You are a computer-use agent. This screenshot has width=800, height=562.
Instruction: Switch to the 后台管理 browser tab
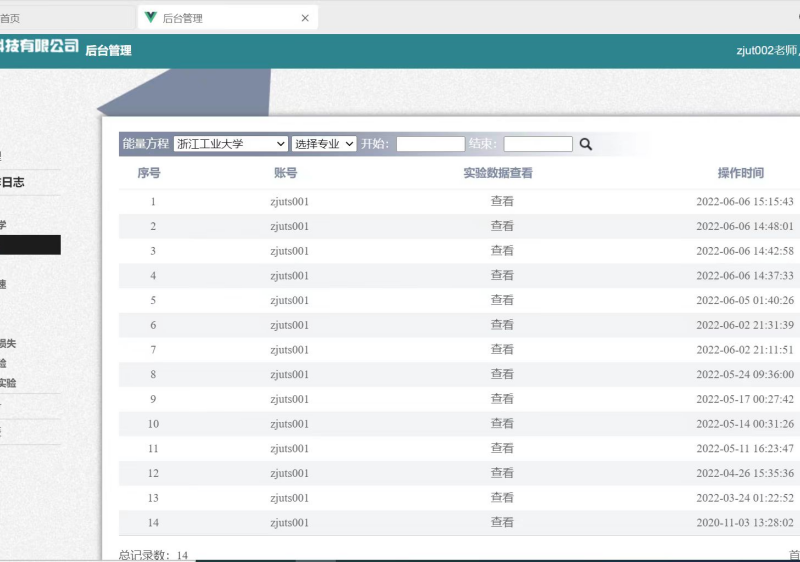228,18
